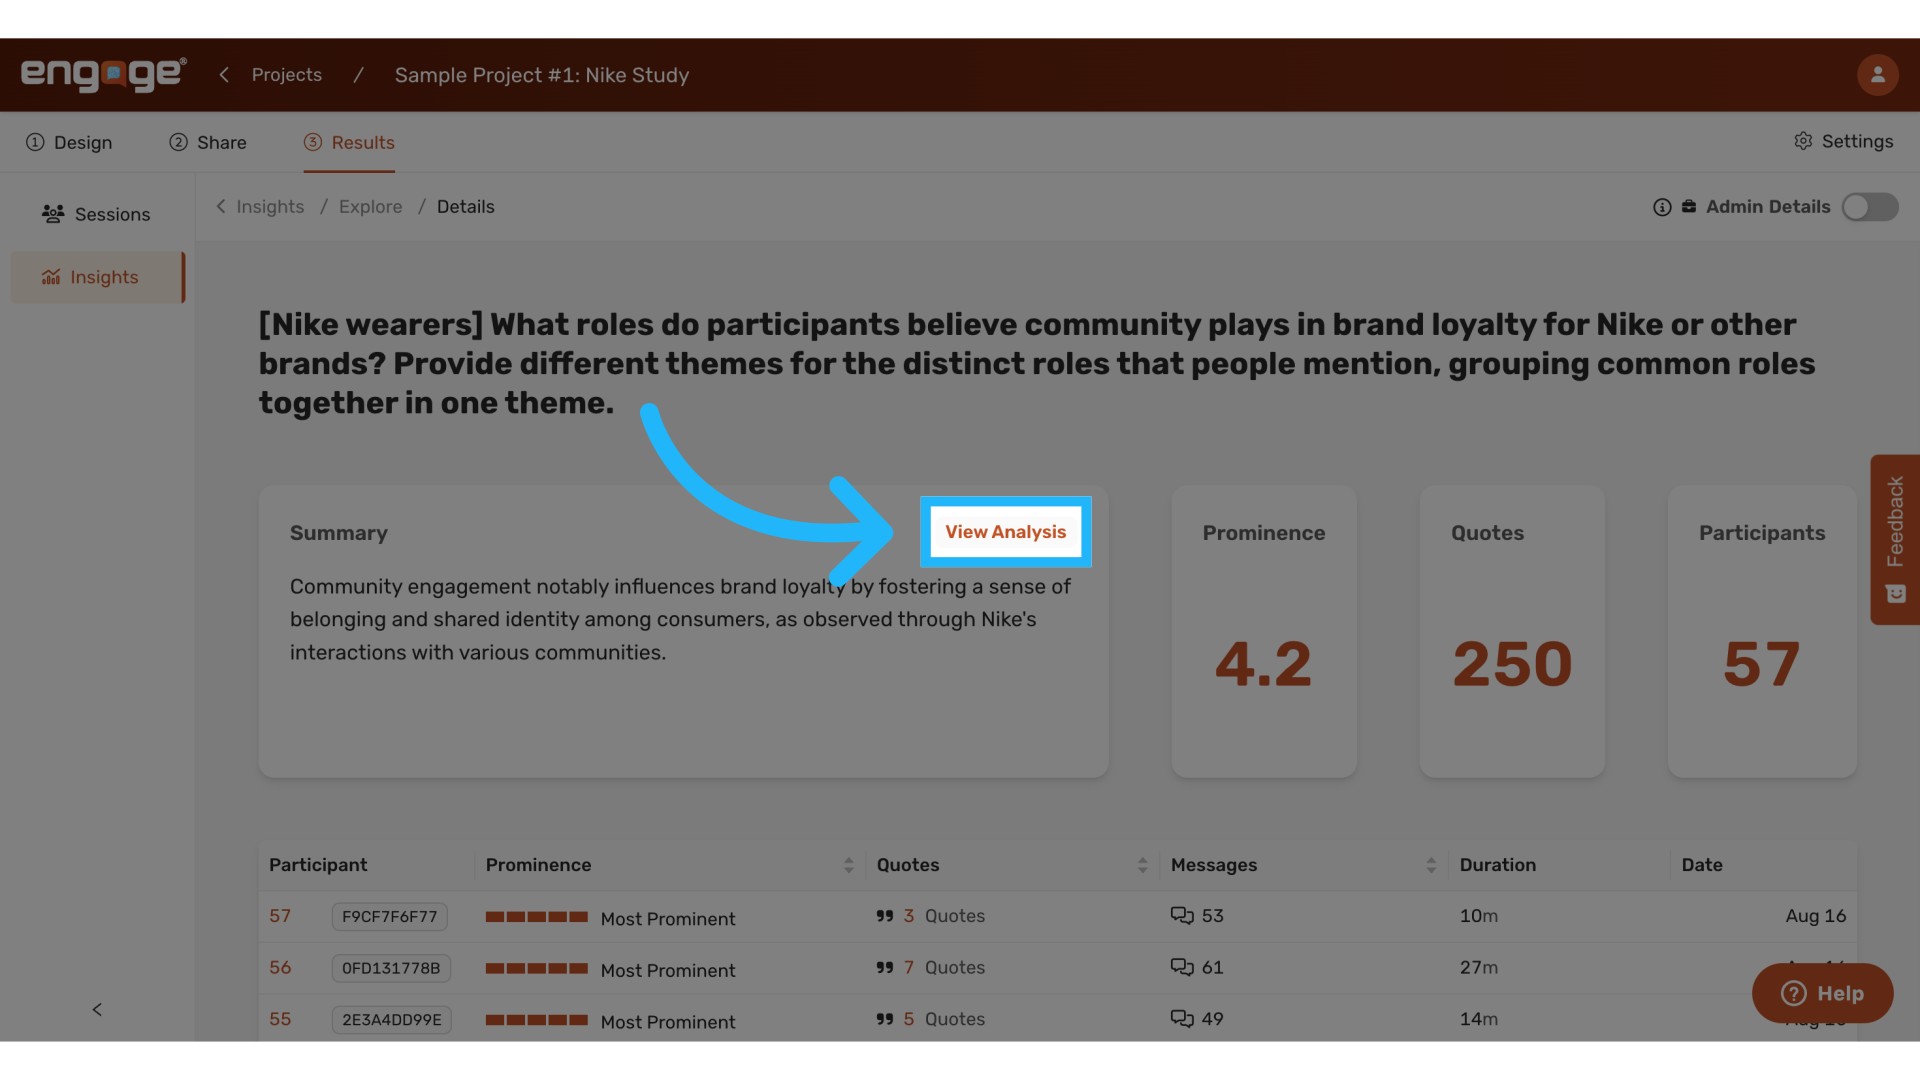The width and height of the screenshot is (1920, 1080).
Task: Click participant ID F9CF7F6F77 tag
Action: [389, 916]
